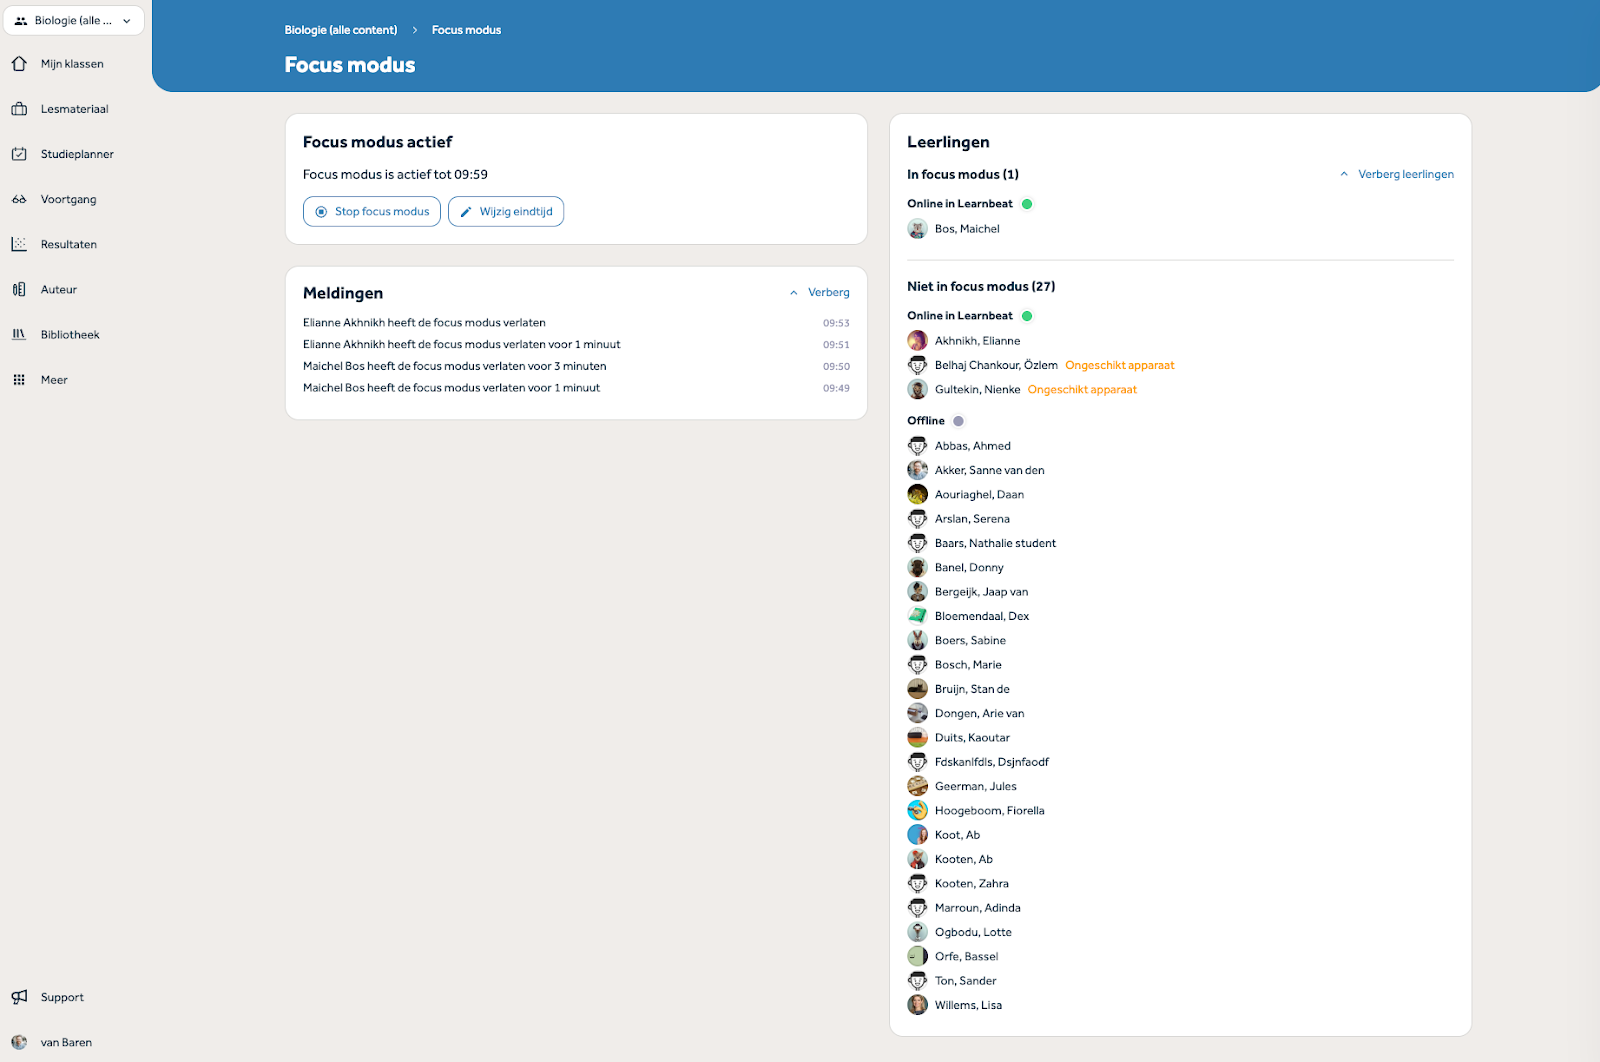Click the Support megaphone icon

pyautogui.click(x=19, y=997)
